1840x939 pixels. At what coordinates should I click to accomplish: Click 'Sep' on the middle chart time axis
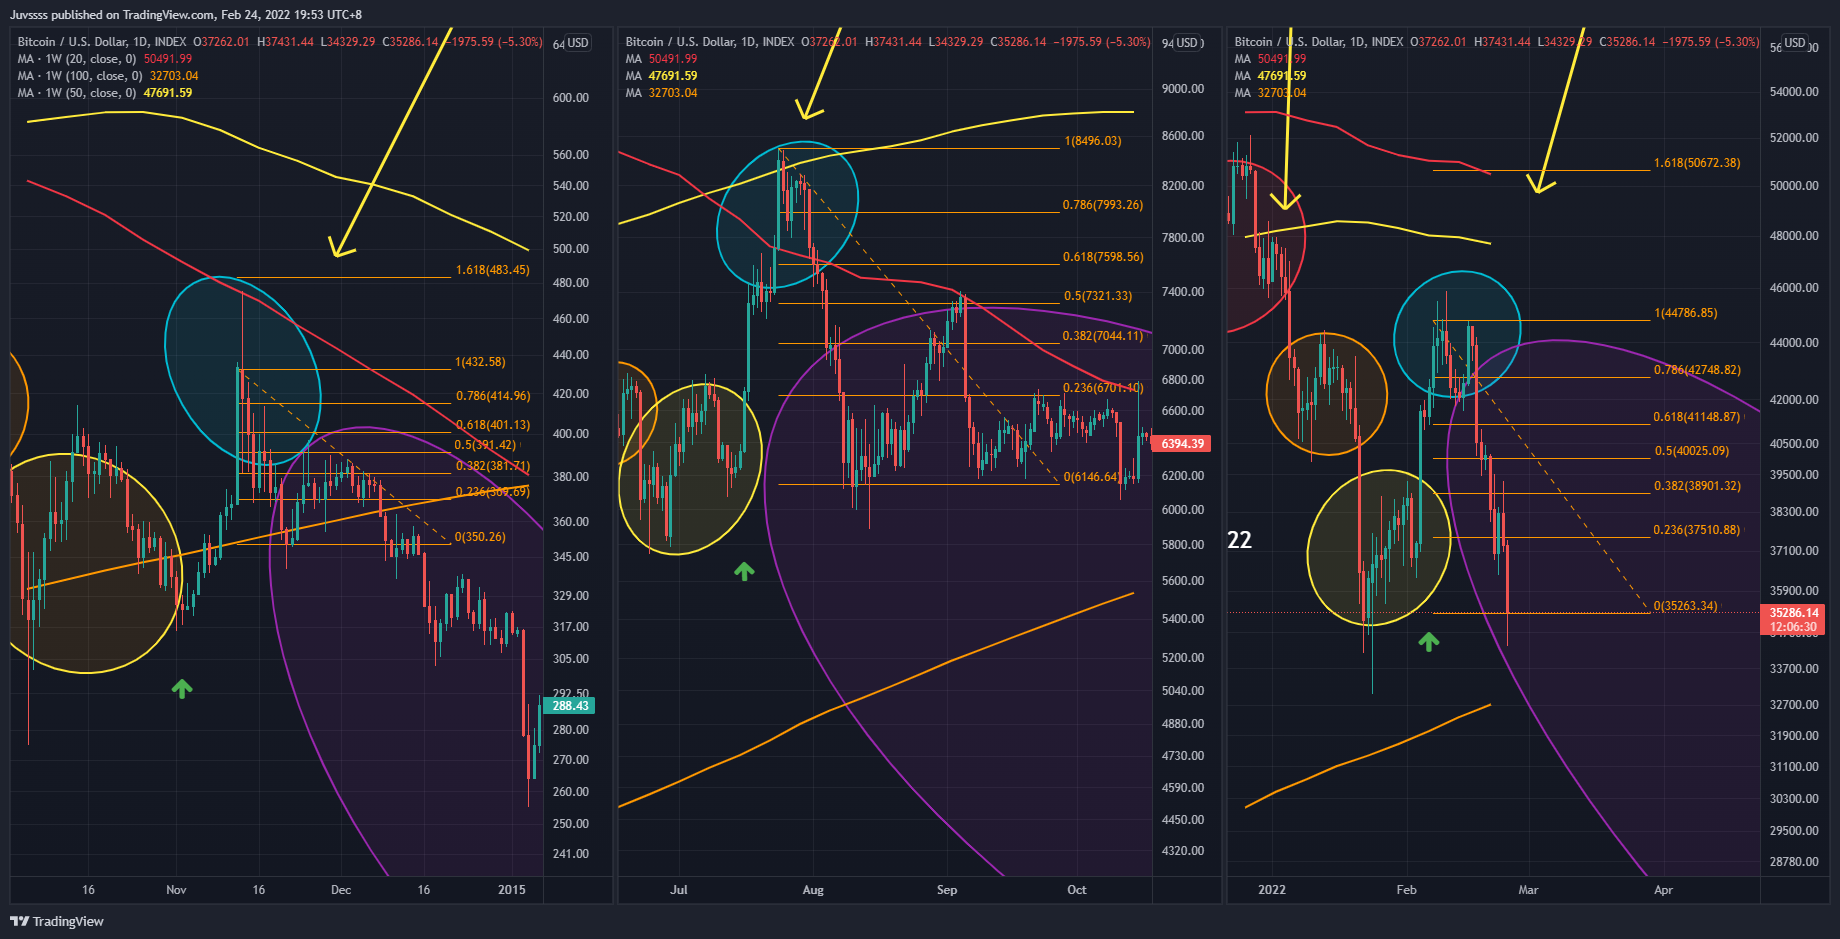point(947,890)
